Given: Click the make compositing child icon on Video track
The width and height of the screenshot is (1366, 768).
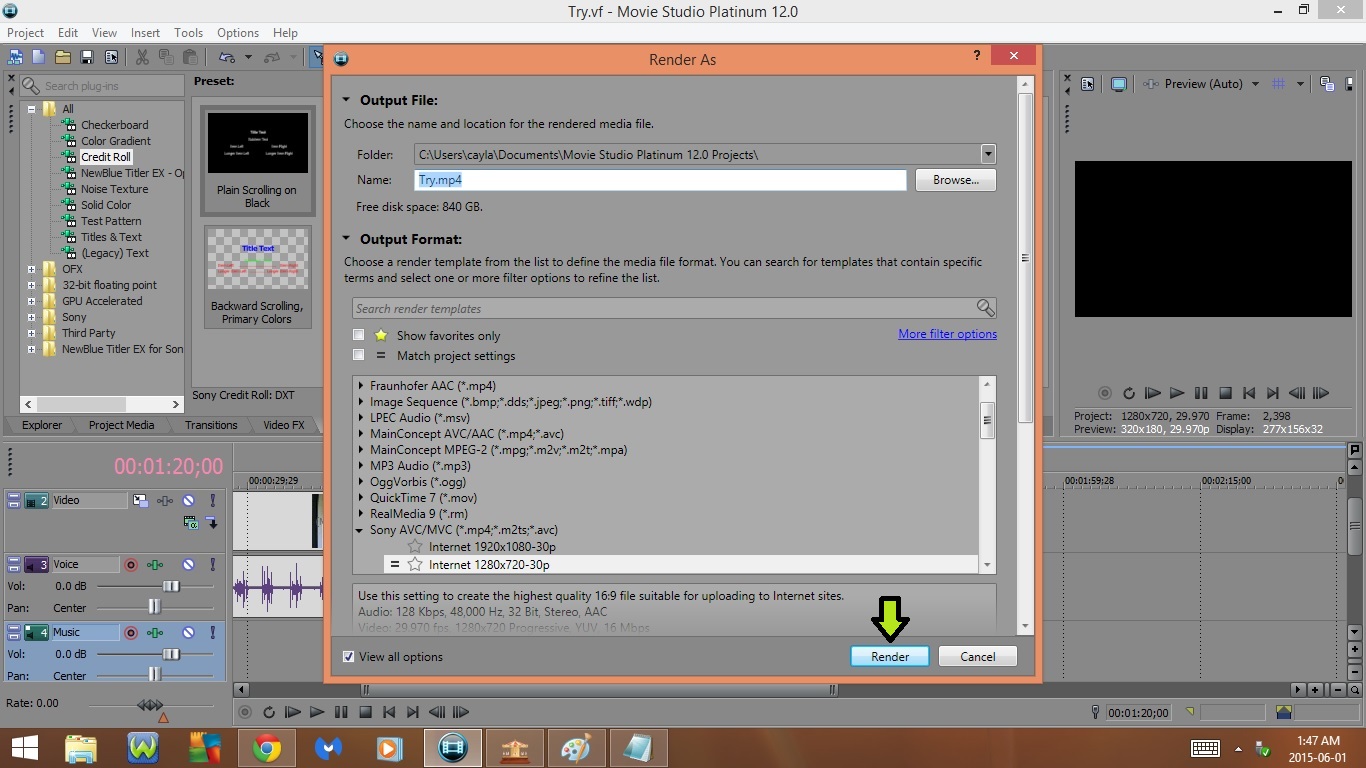Looking at the screenshot, I should [x=212, y=523].
